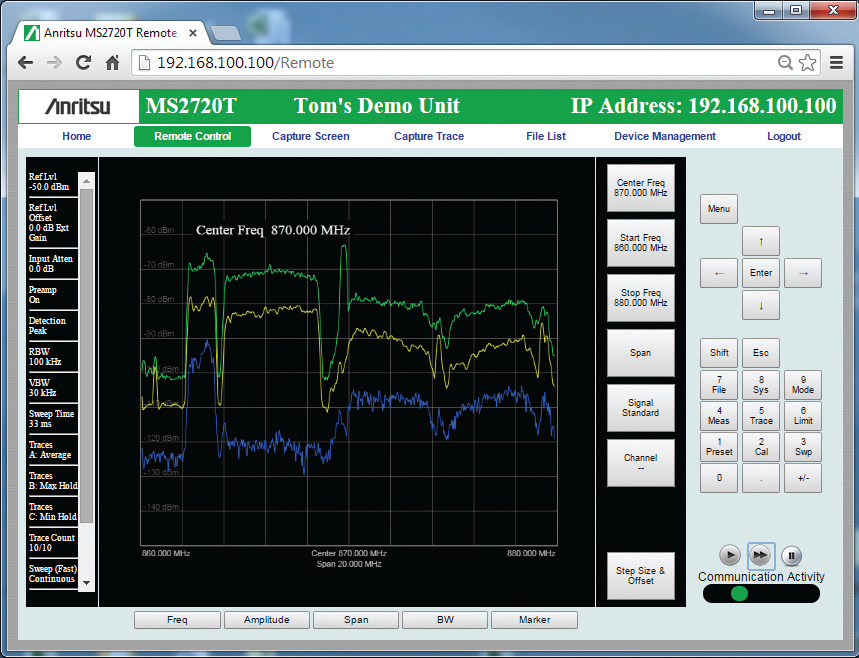
Task: Click the address bar URL field
Action: click(450, 63)
